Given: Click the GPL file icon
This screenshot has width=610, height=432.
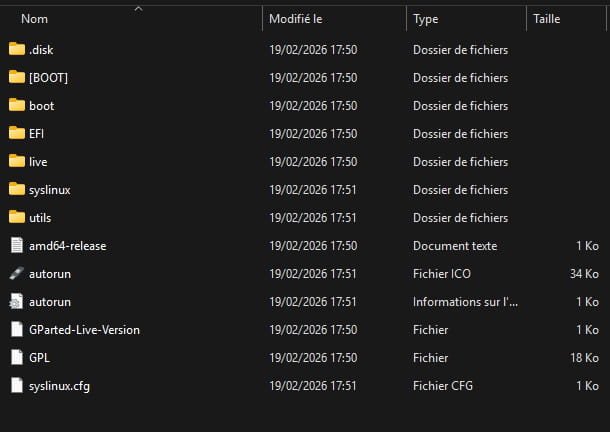Looking at the screenshot, I should [x=16, y=357].
